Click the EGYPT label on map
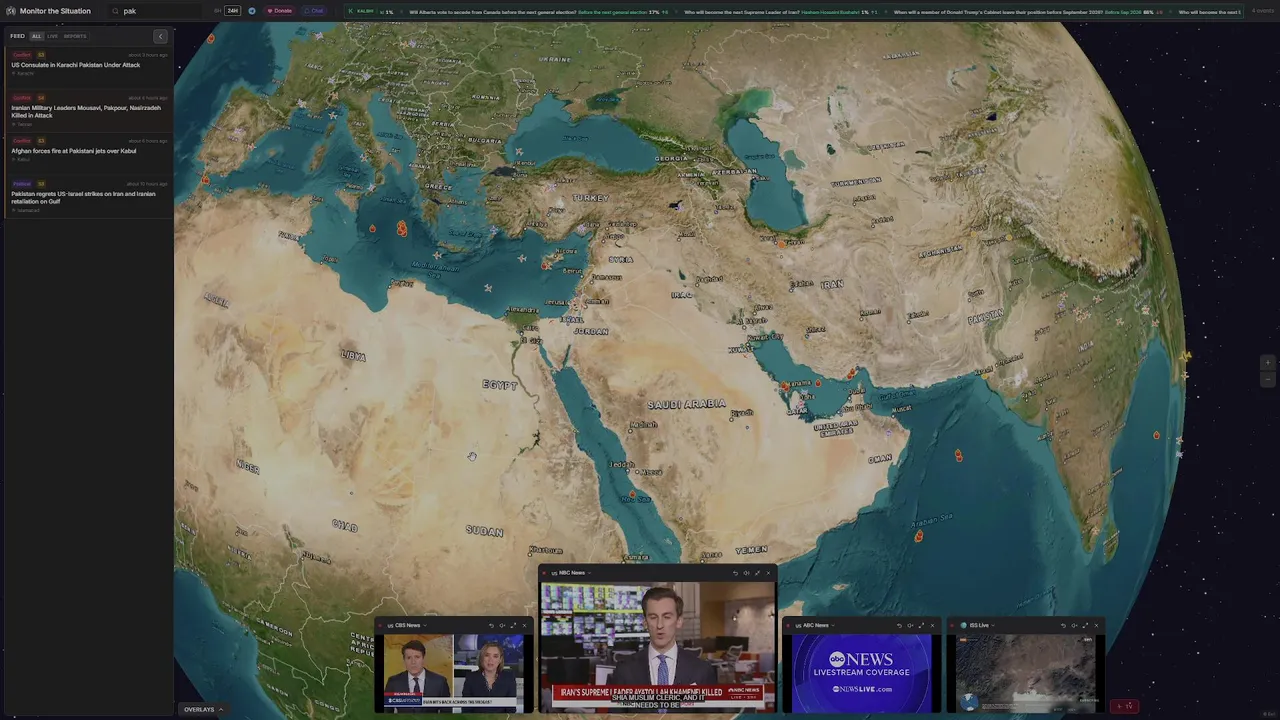1280x720 pixels. tap(500, 385)
